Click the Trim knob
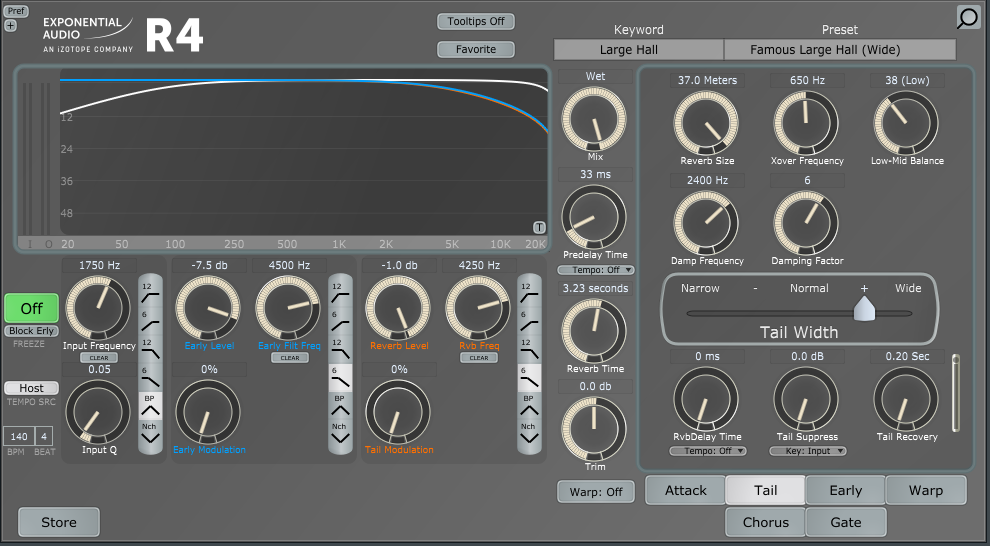Viewport: 990px width, 546px height. coord(594,429)
